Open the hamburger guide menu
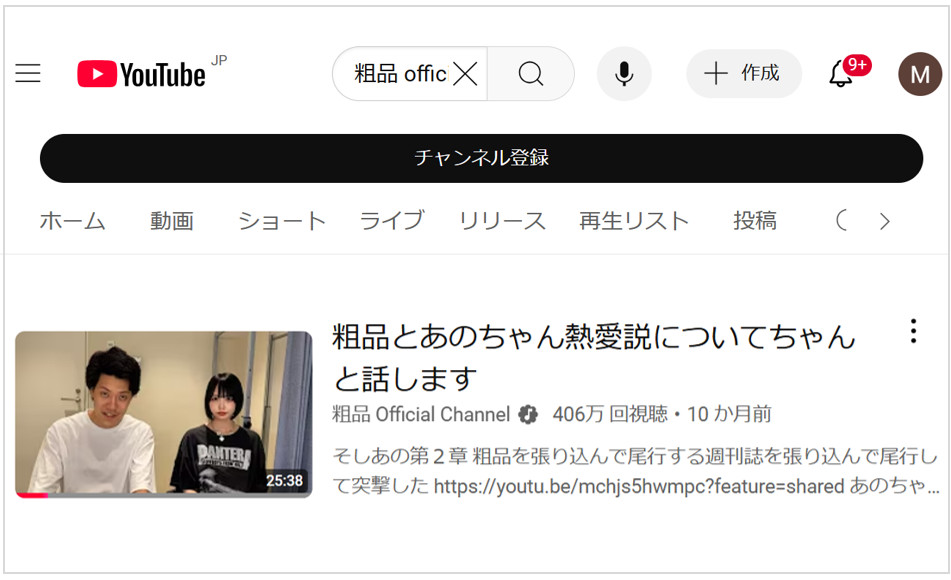 [x=28, y=74]
